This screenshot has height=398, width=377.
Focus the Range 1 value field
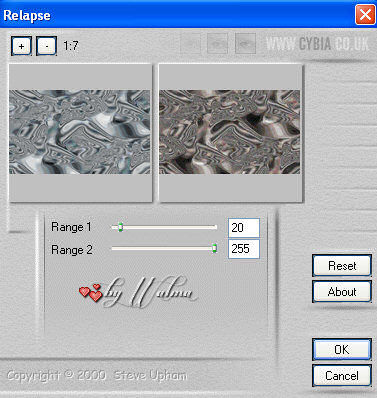click(244, 228)
